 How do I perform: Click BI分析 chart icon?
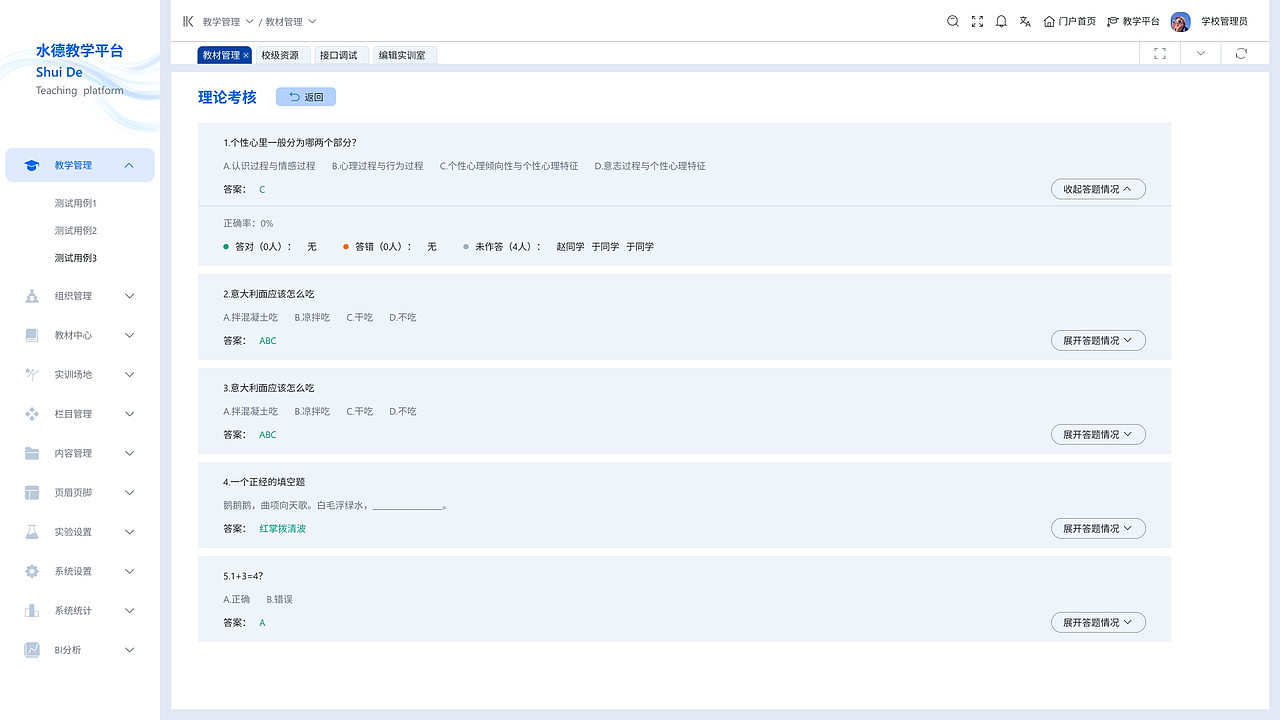click(x=32, y=650)
